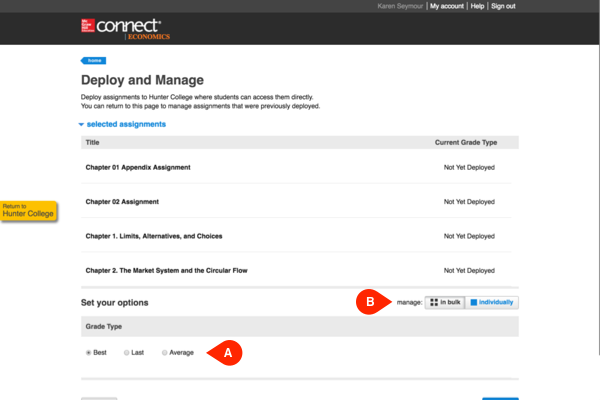Select the Average grade type radio button
This screenshot has width=600, height=400.
pos(165,353)
